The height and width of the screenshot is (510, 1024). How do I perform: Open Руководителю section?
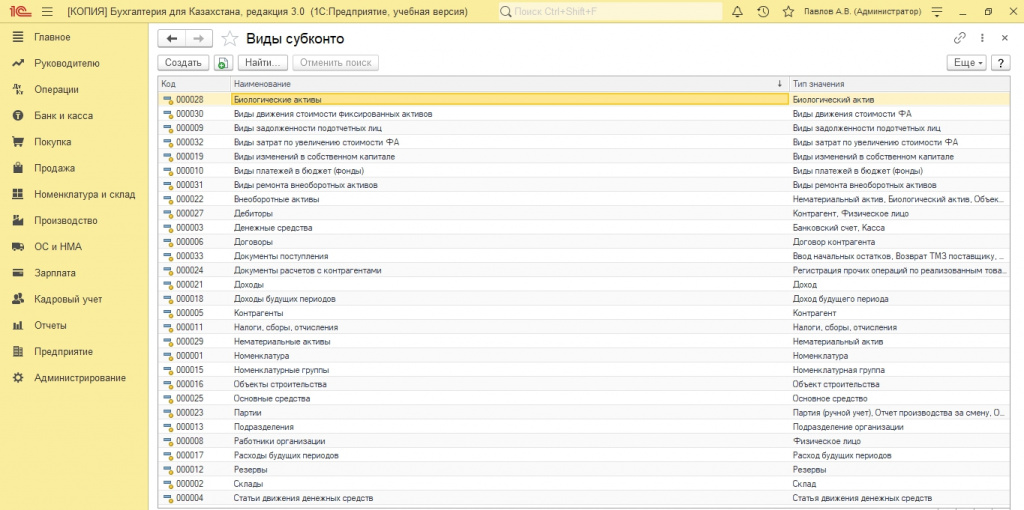tap(67, 63)
